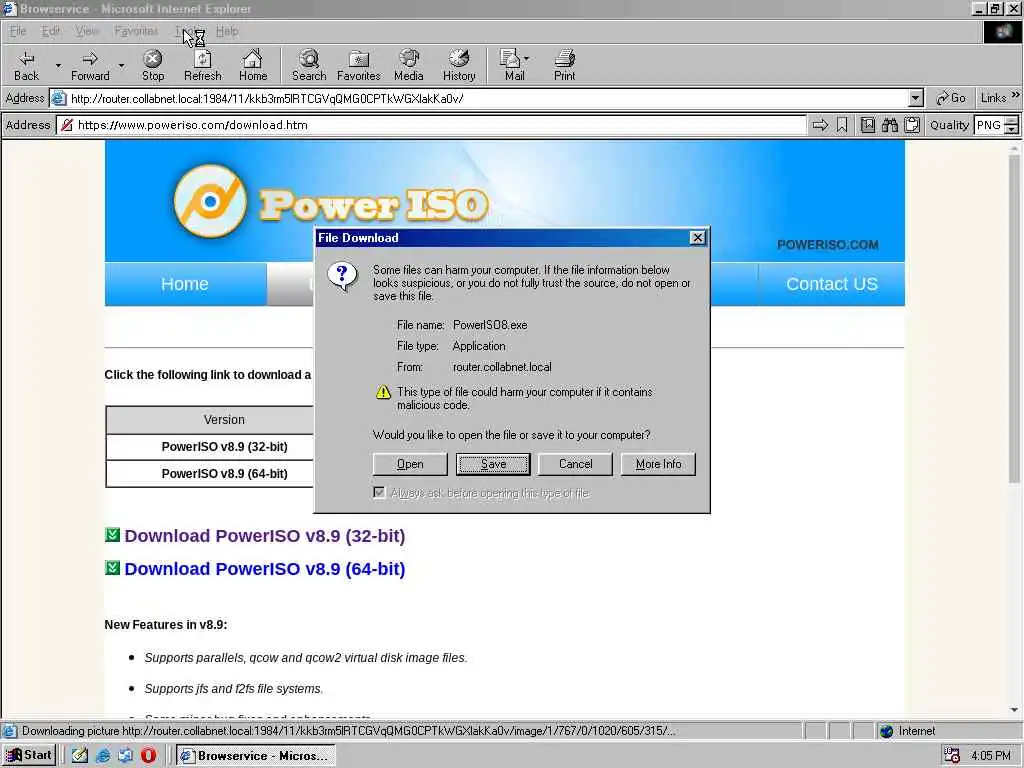Screen dimensions: 1024x768
Task: Click the scrollbar down arrow
Action: [1014, 710]
